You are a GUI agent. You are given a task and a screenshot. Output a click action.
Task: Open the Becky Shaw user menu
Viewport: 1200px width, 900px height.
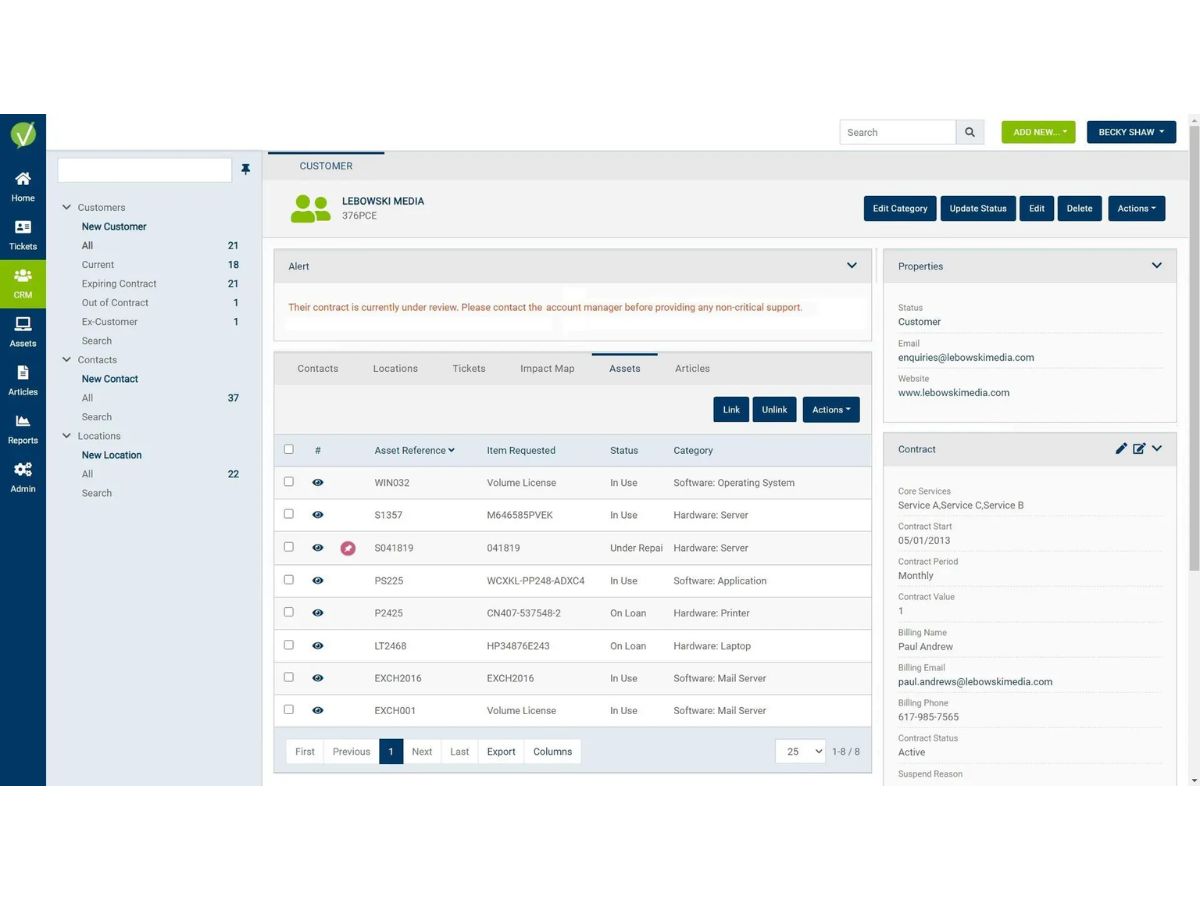1131,132
